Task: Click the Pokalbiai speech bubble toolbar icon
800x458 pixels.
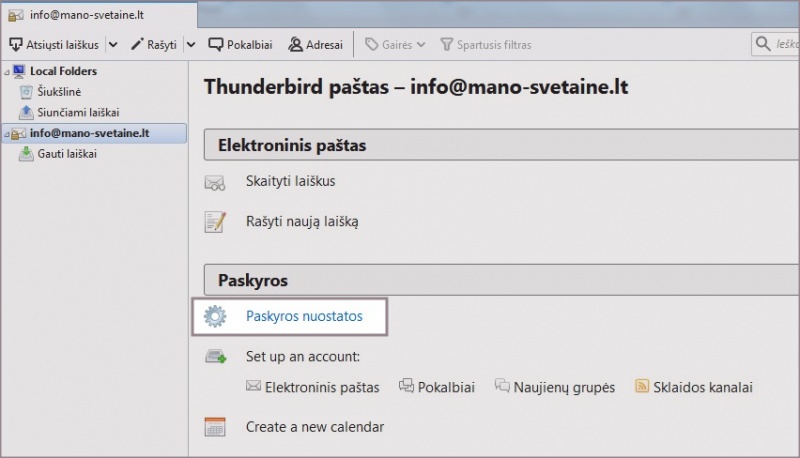Action: (216, 45)
